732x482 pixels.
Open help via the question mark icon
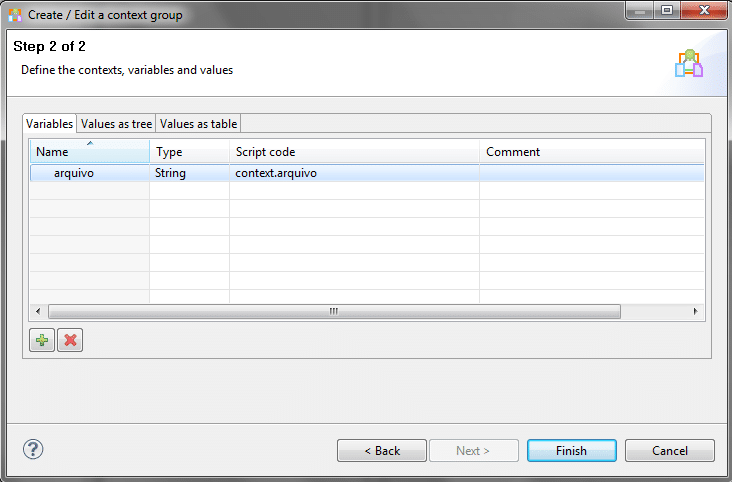[x=33, y=449]
